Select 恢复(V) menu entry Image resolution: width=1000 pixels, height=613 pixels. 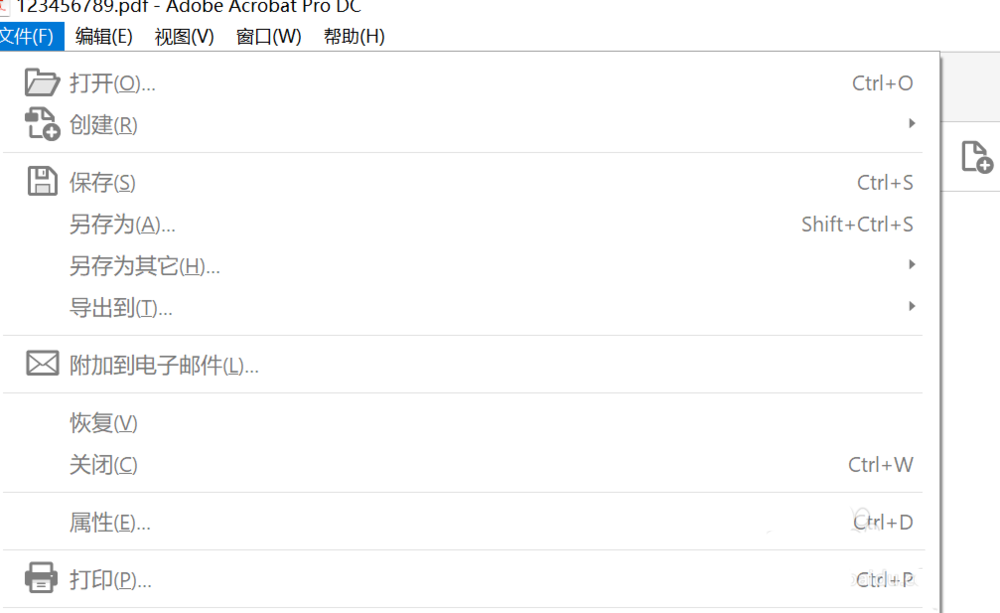[103, 423]
